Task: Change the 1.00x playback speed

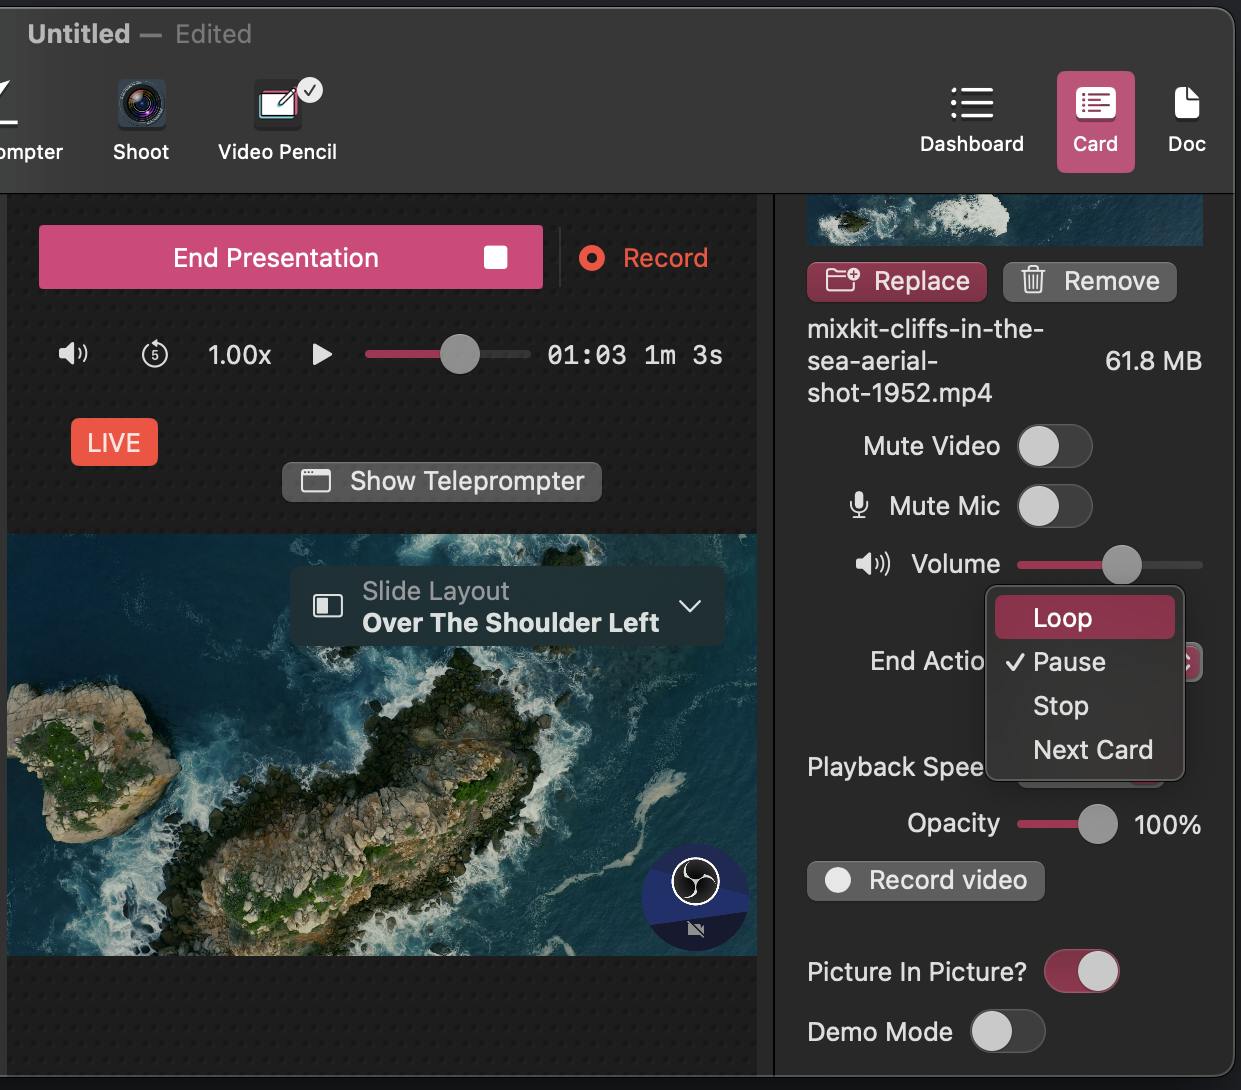Action: click(x=239, y=355)
